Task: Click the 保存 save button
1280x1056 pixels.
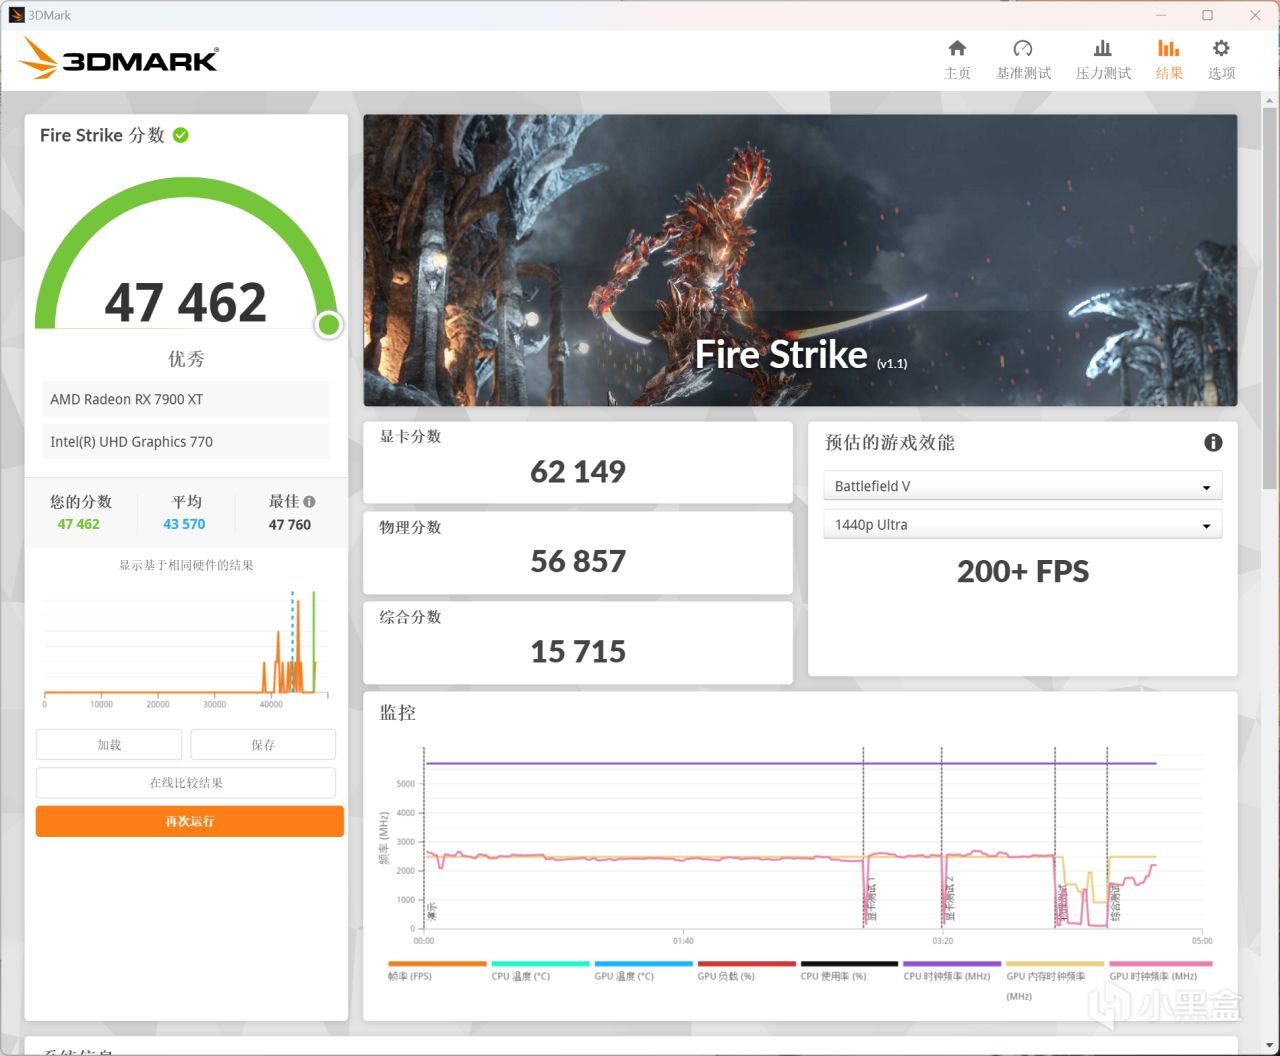Action: tap(263, 744)
